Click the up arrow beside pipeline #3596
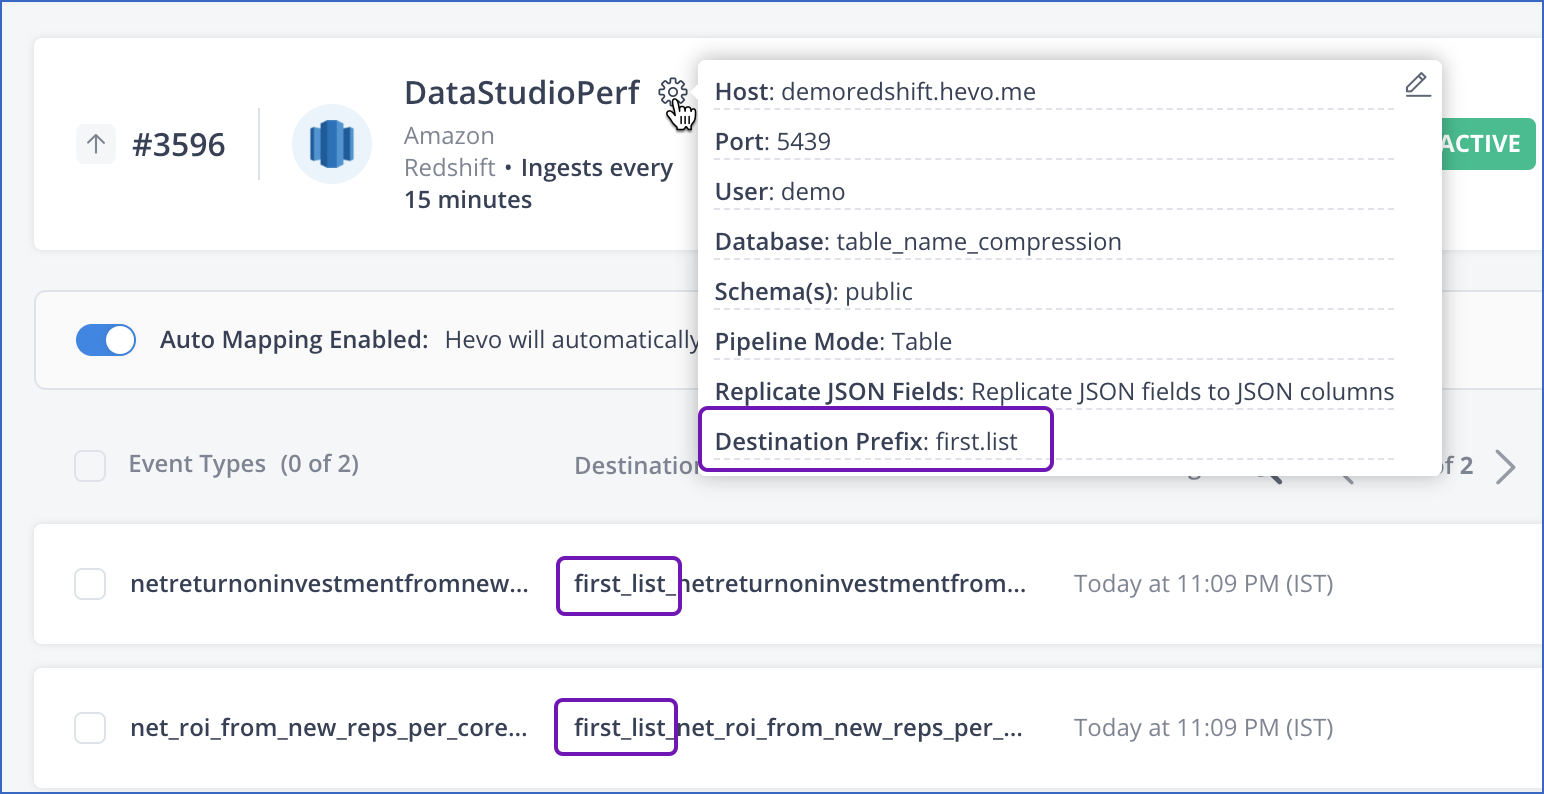Screen dimensions: 1544x794 [x=95, y=144]
